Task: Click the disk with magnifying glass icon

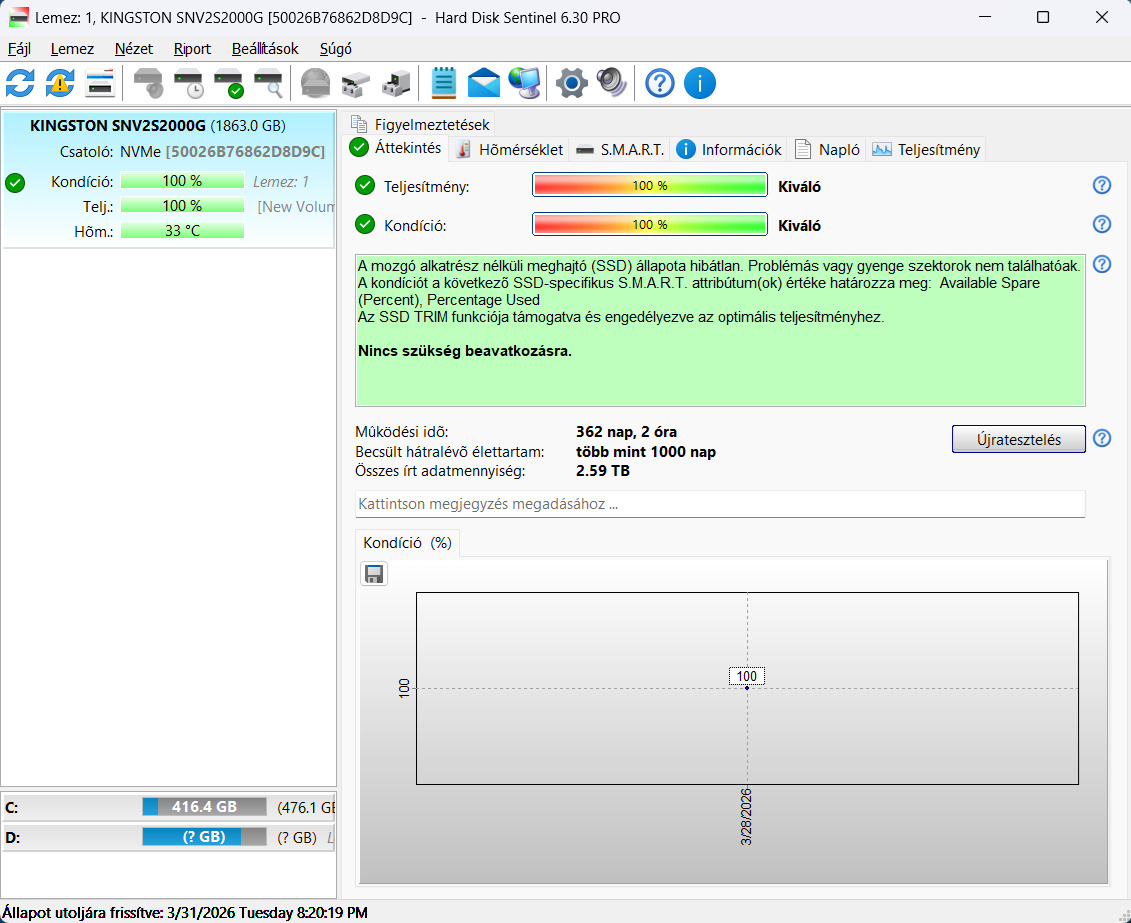Action: coord(268,83)
